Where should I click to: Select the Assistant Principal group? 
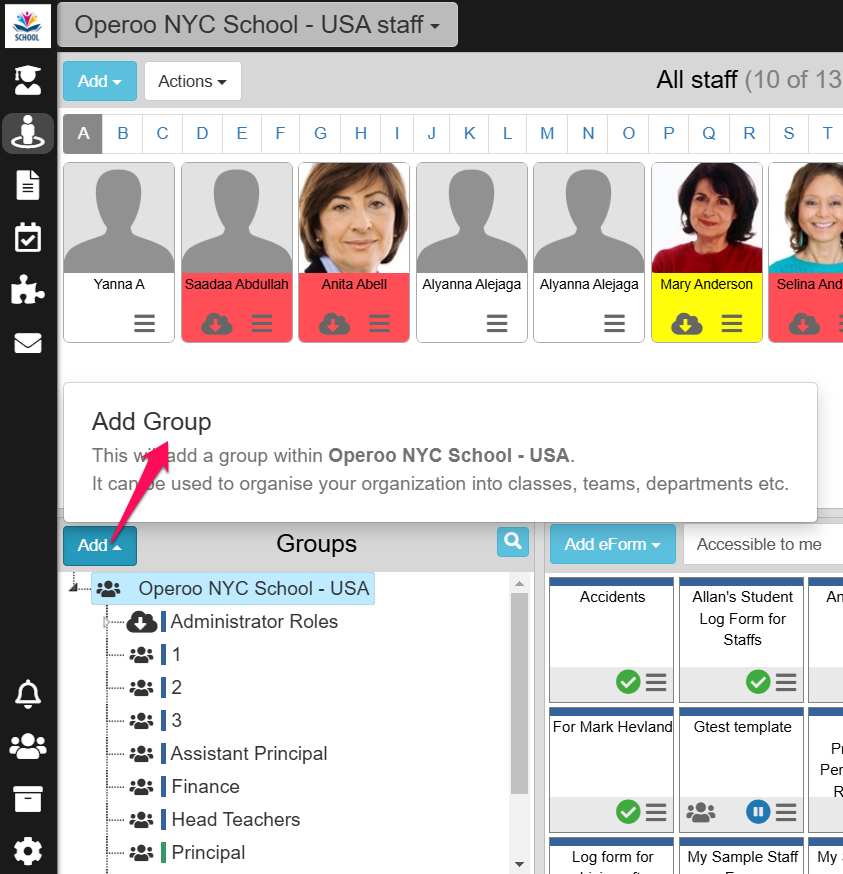pyautogui.click(x=249, y=754)
